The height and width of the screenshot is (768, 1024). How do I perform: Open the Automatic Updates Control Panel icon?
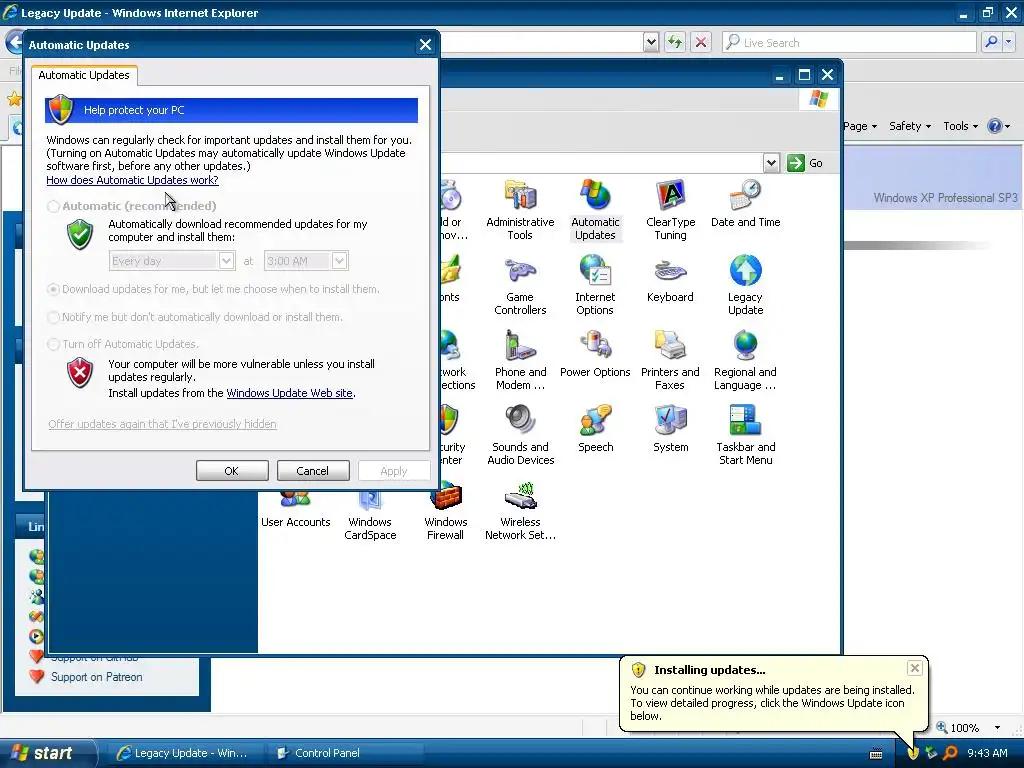coord(595,210)
